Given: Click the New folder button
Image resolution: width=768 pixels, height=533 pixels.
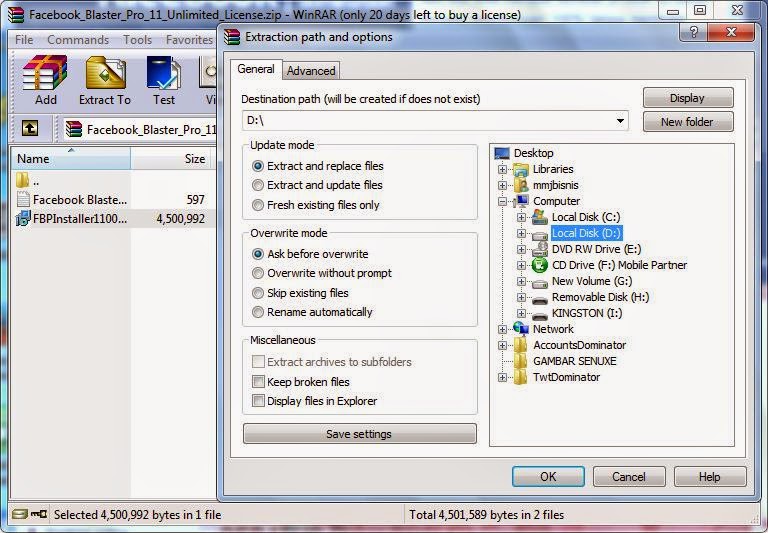Looking at the screenshot, I should pos(688,121).
